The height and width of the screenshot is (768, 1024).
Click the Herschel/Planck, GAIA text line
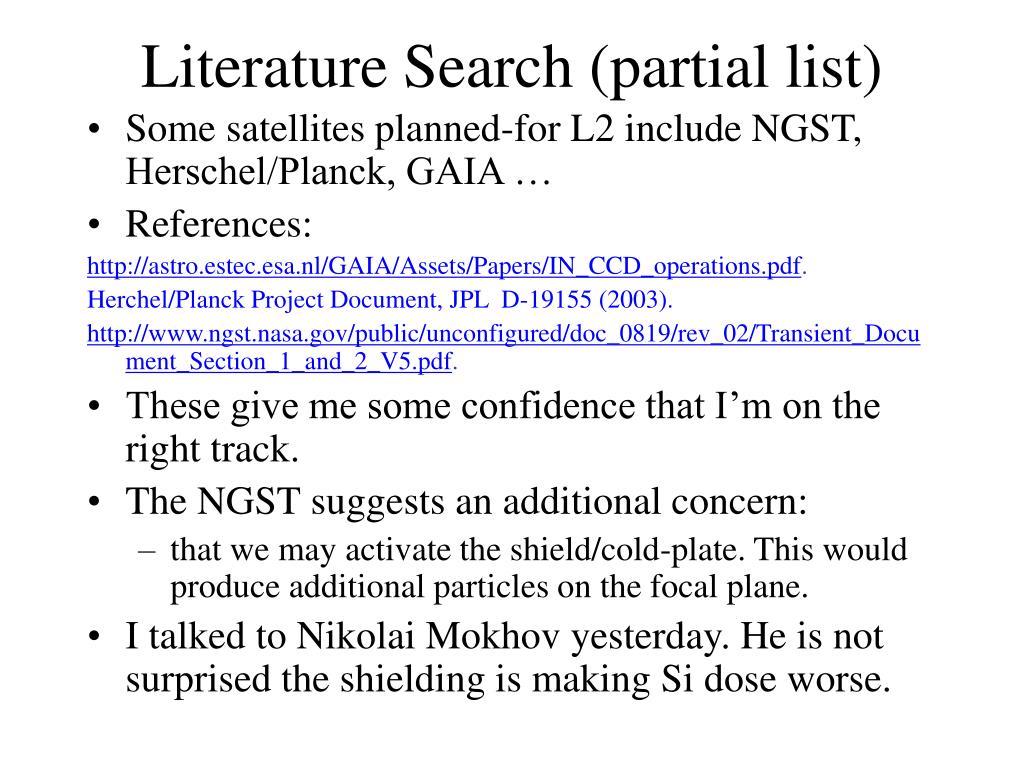click(338, 172)
